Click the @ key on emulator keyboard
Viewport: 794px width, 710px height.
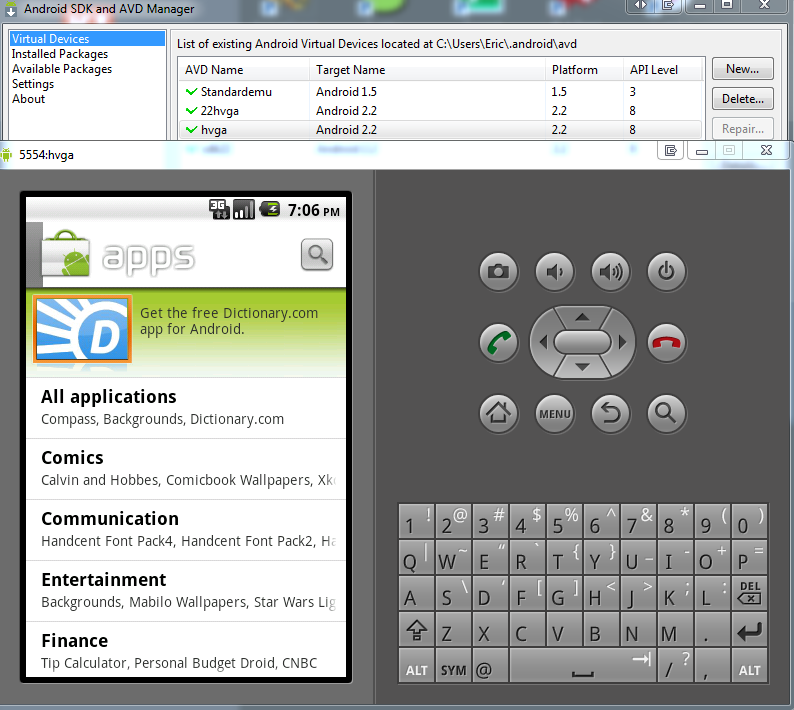pos(490,666)
